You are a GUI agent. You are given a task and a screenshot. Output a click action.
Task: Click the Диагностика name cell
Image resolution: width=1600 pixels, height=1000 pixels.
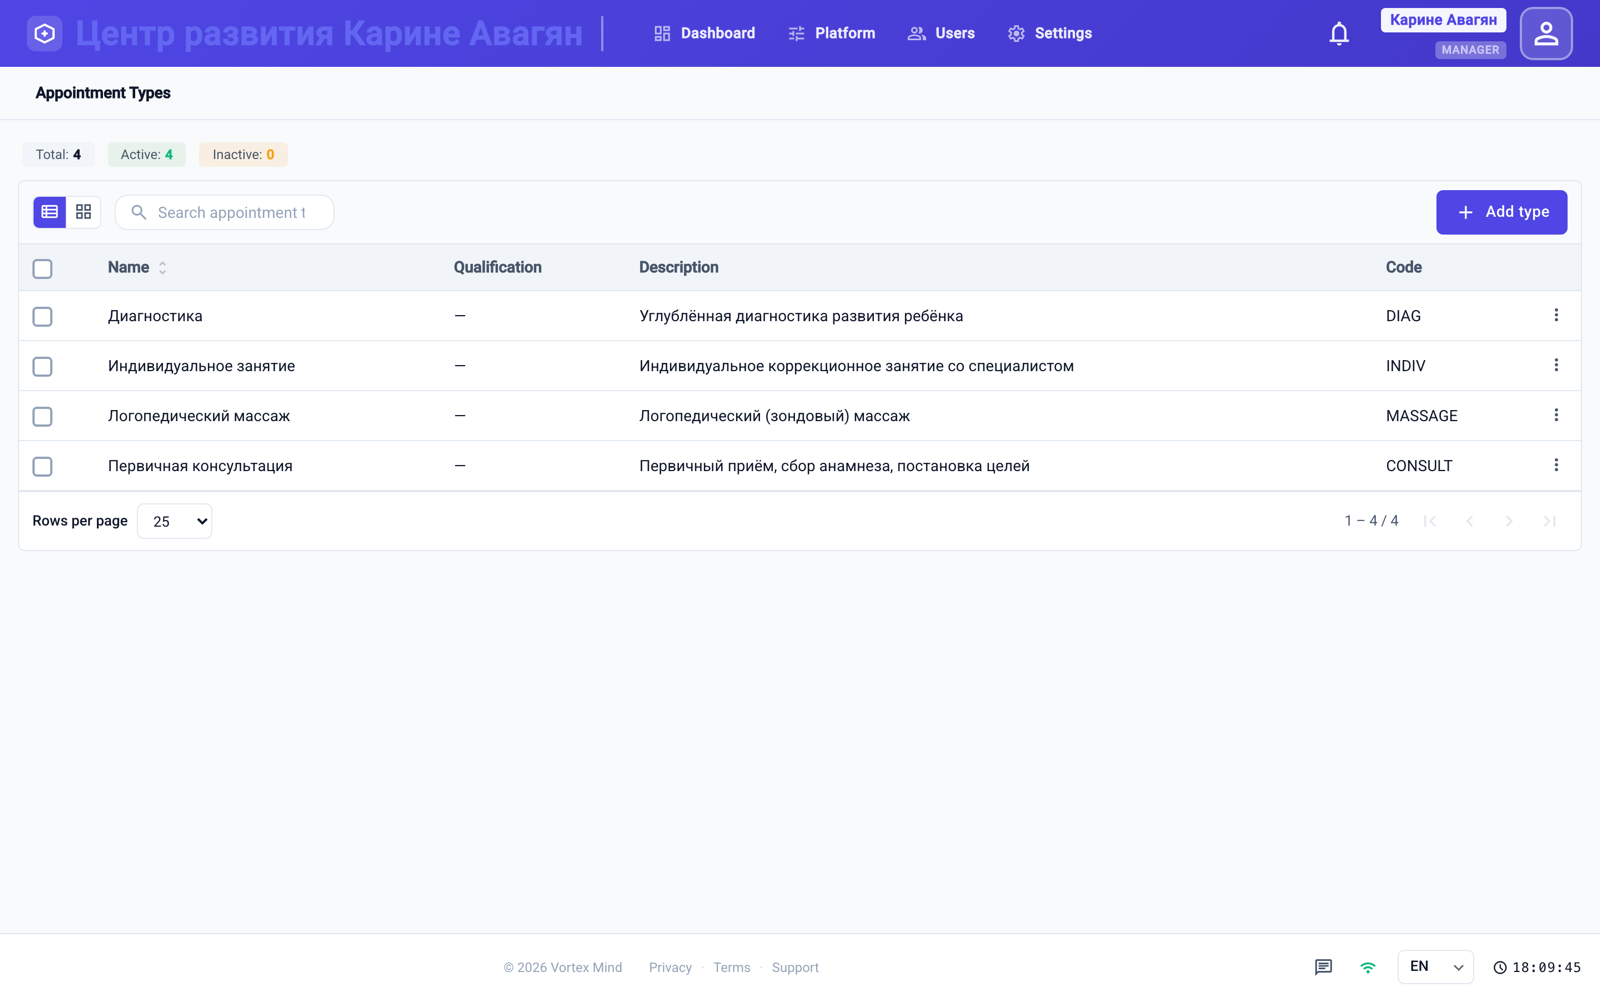[x=155, y=316]
